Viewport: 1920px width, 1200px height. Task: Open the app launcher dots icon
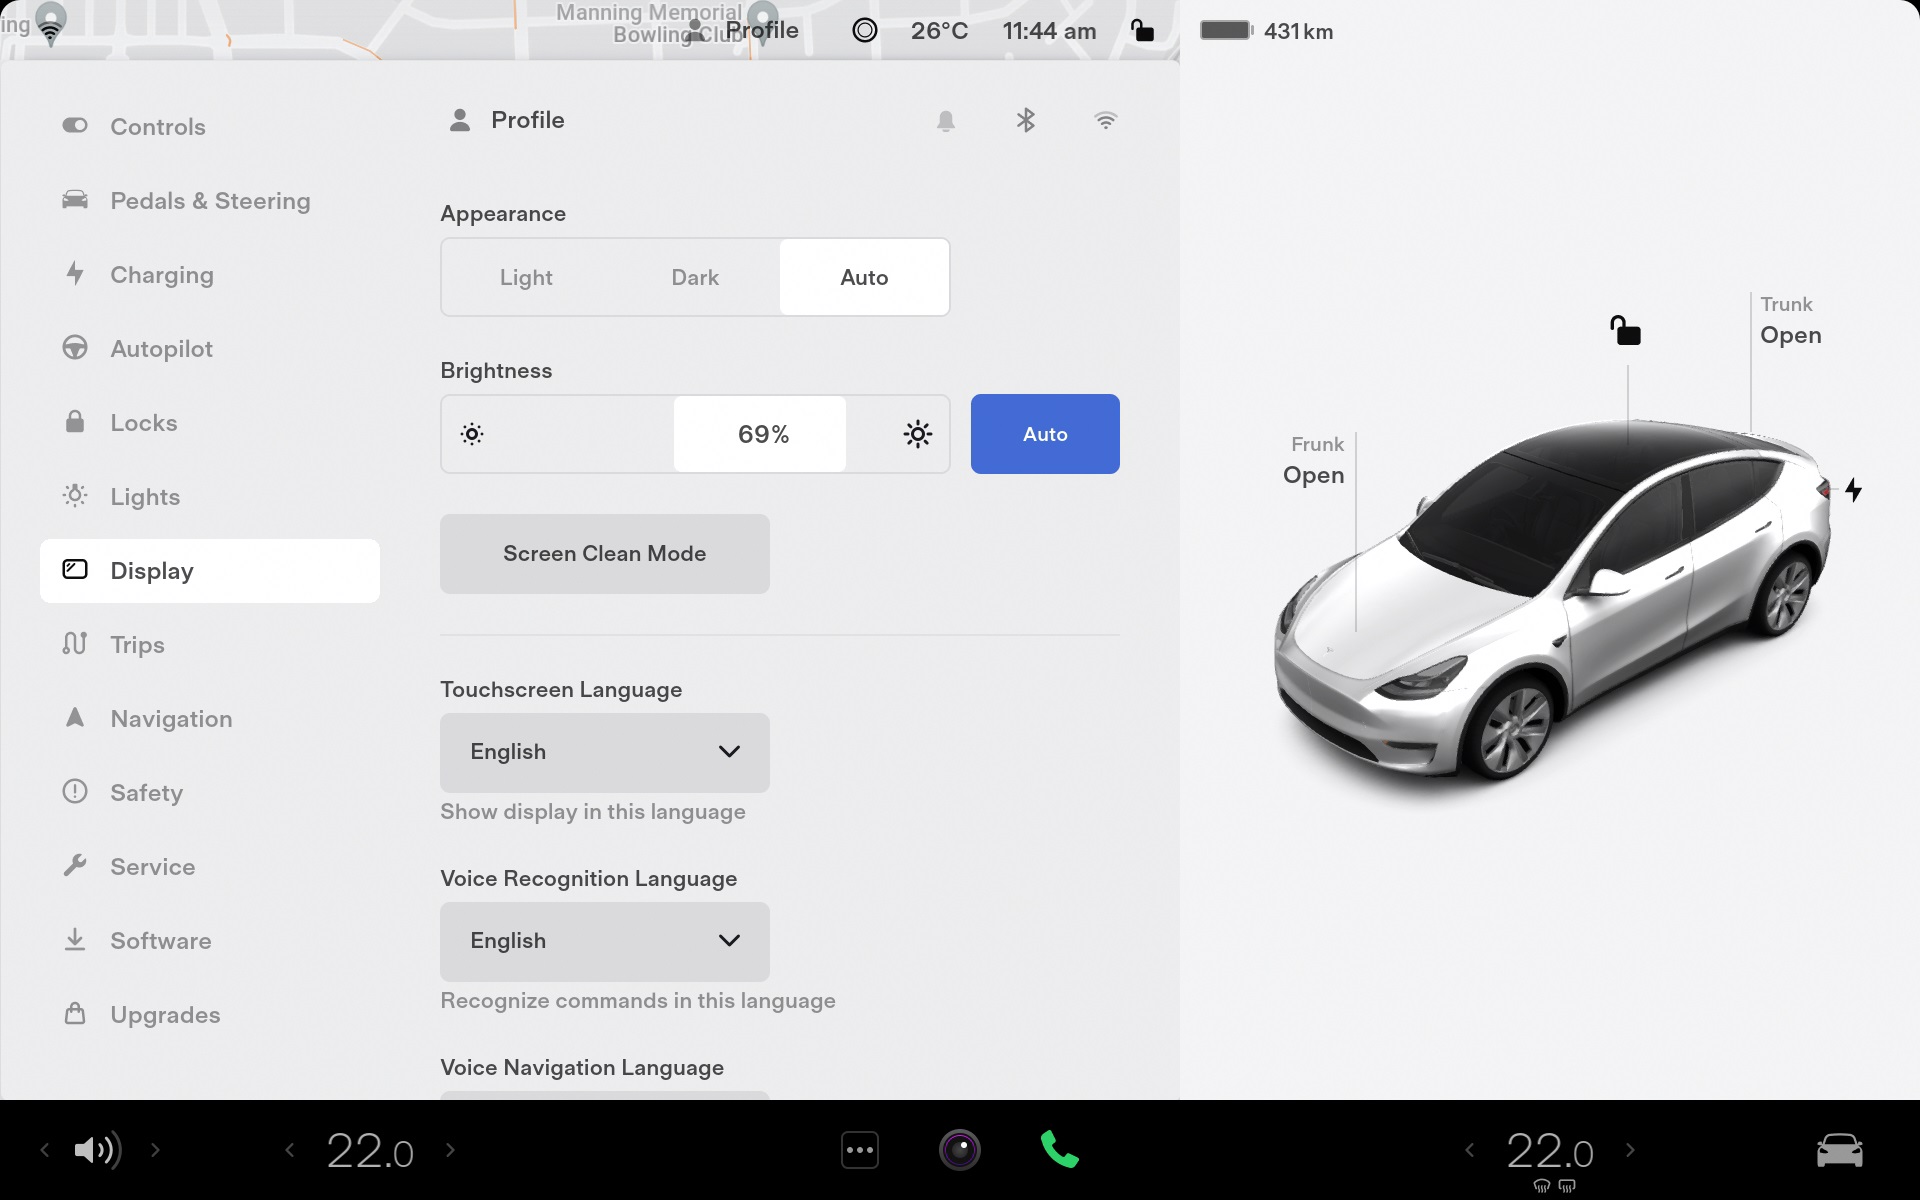860,1150
